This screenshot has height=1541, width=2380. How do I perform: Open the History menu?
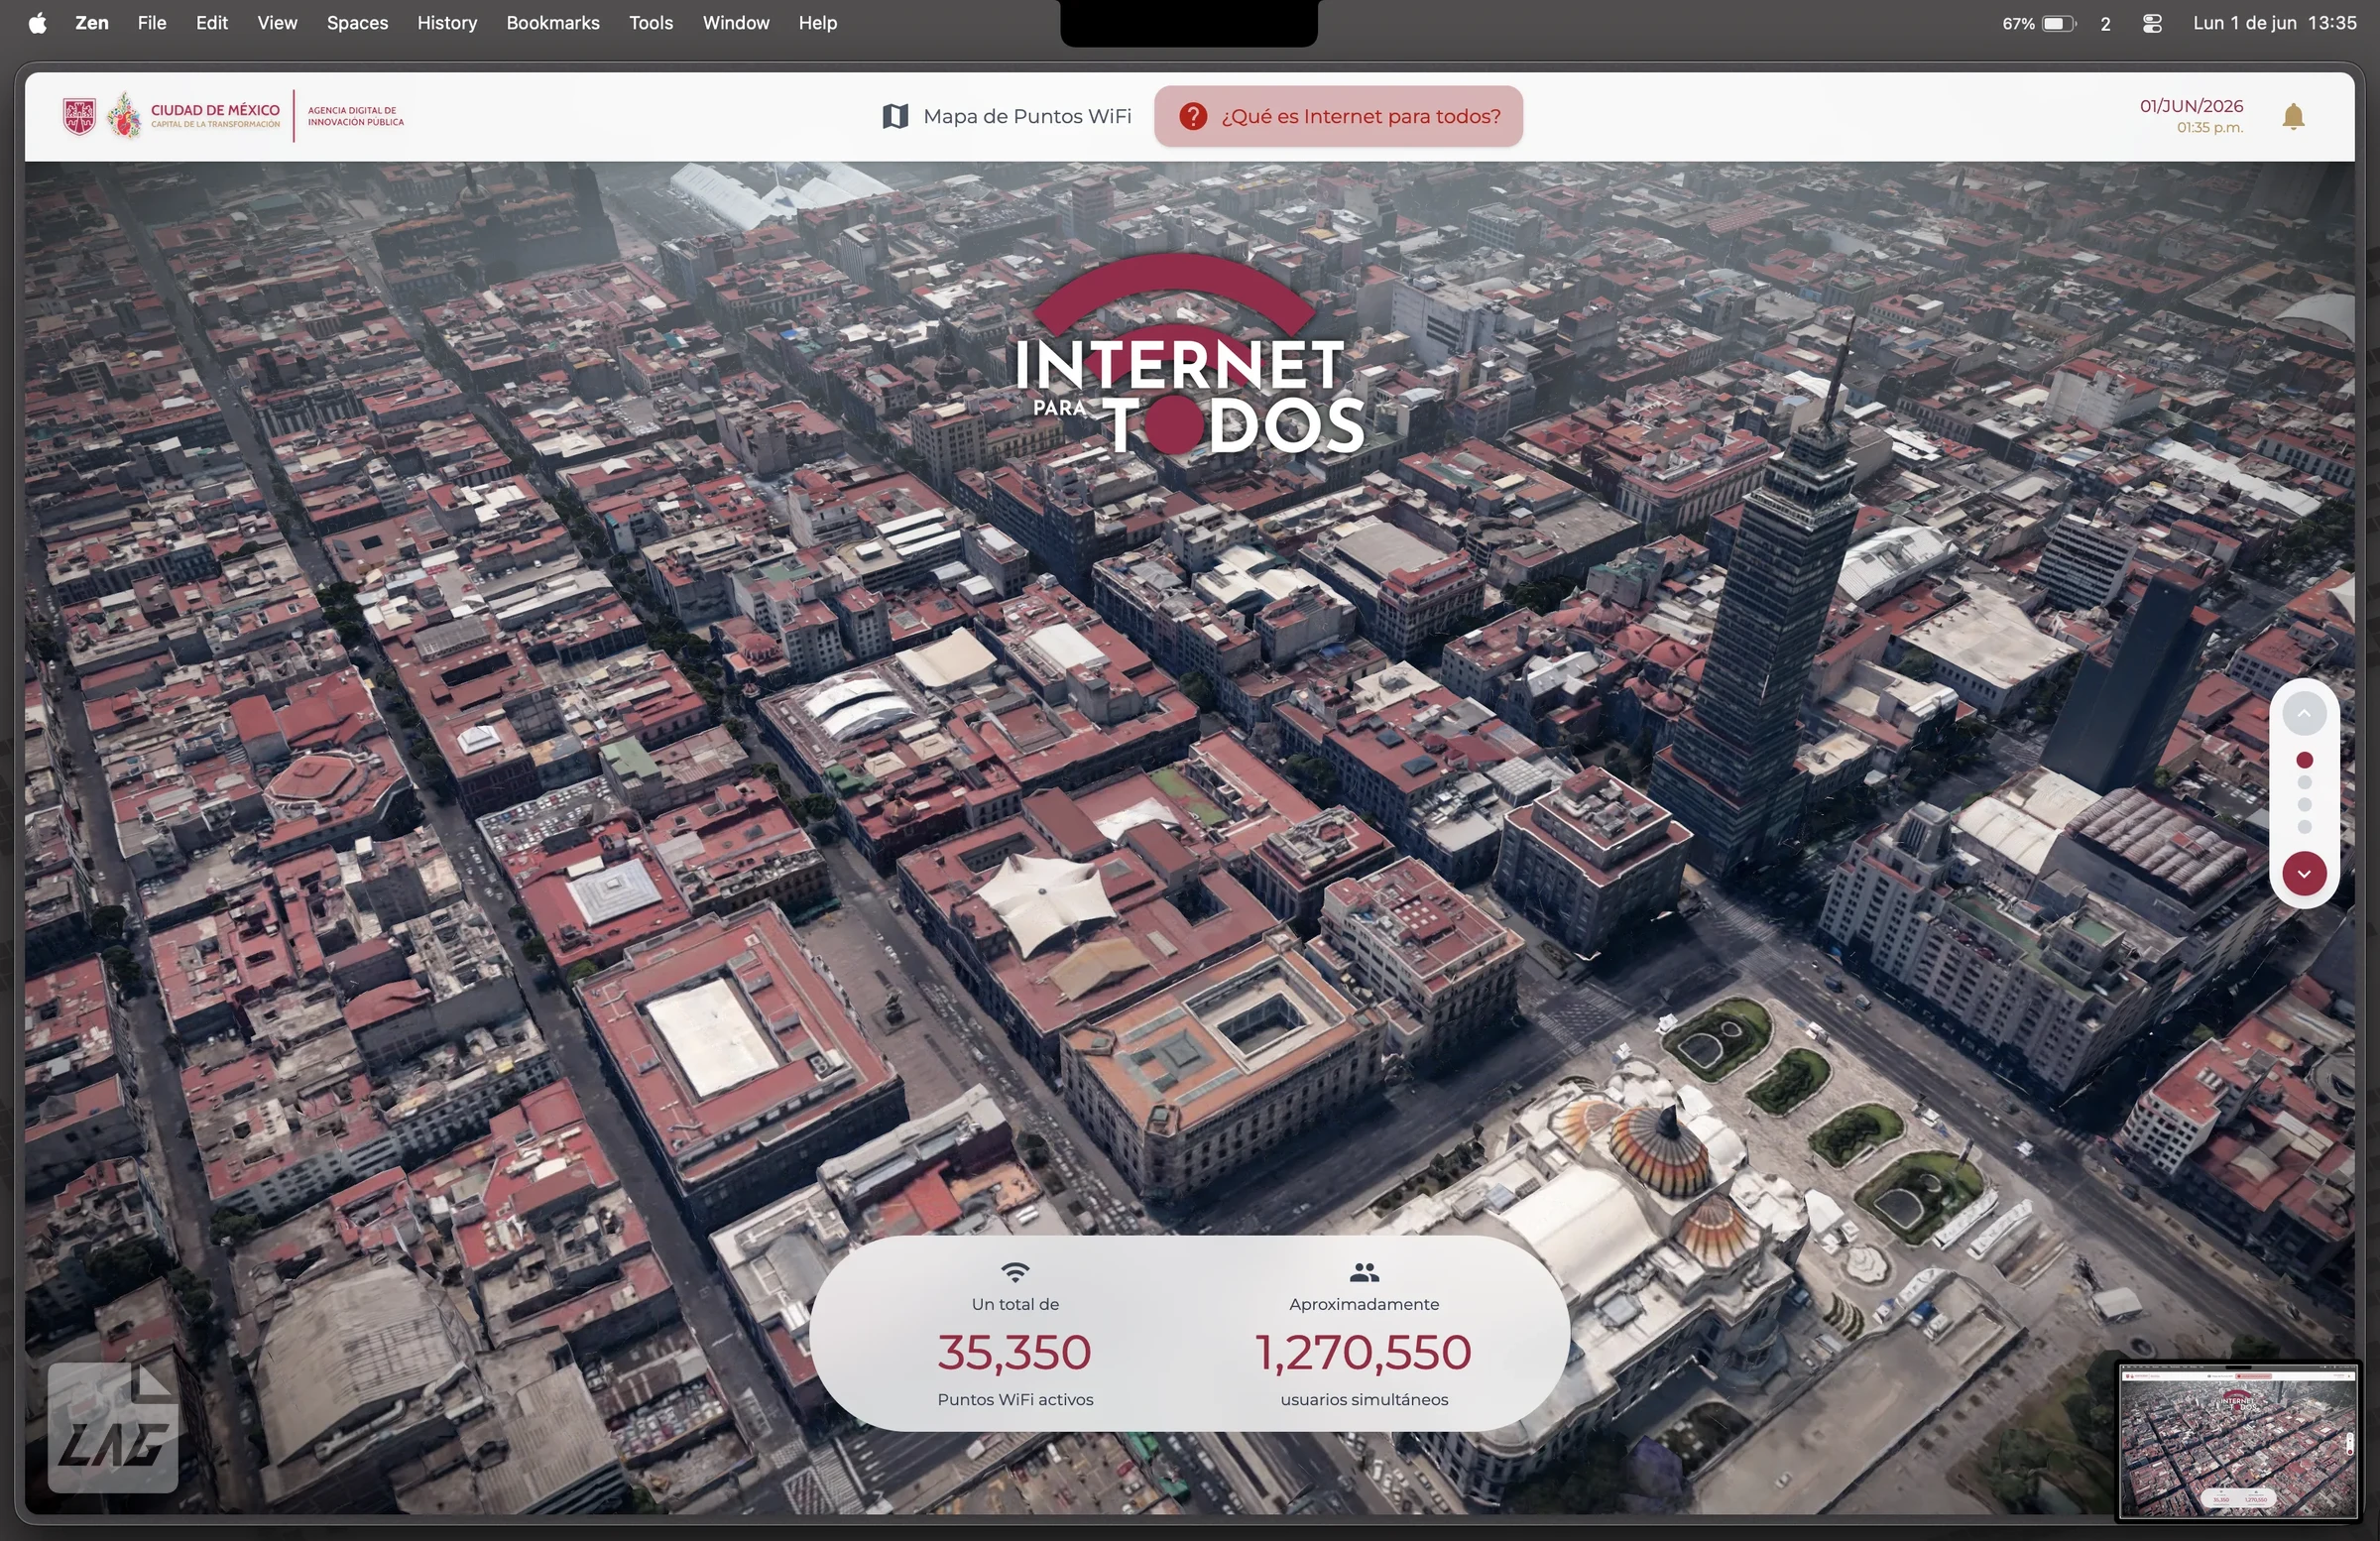pyautogui.click(x=447, y=23)
